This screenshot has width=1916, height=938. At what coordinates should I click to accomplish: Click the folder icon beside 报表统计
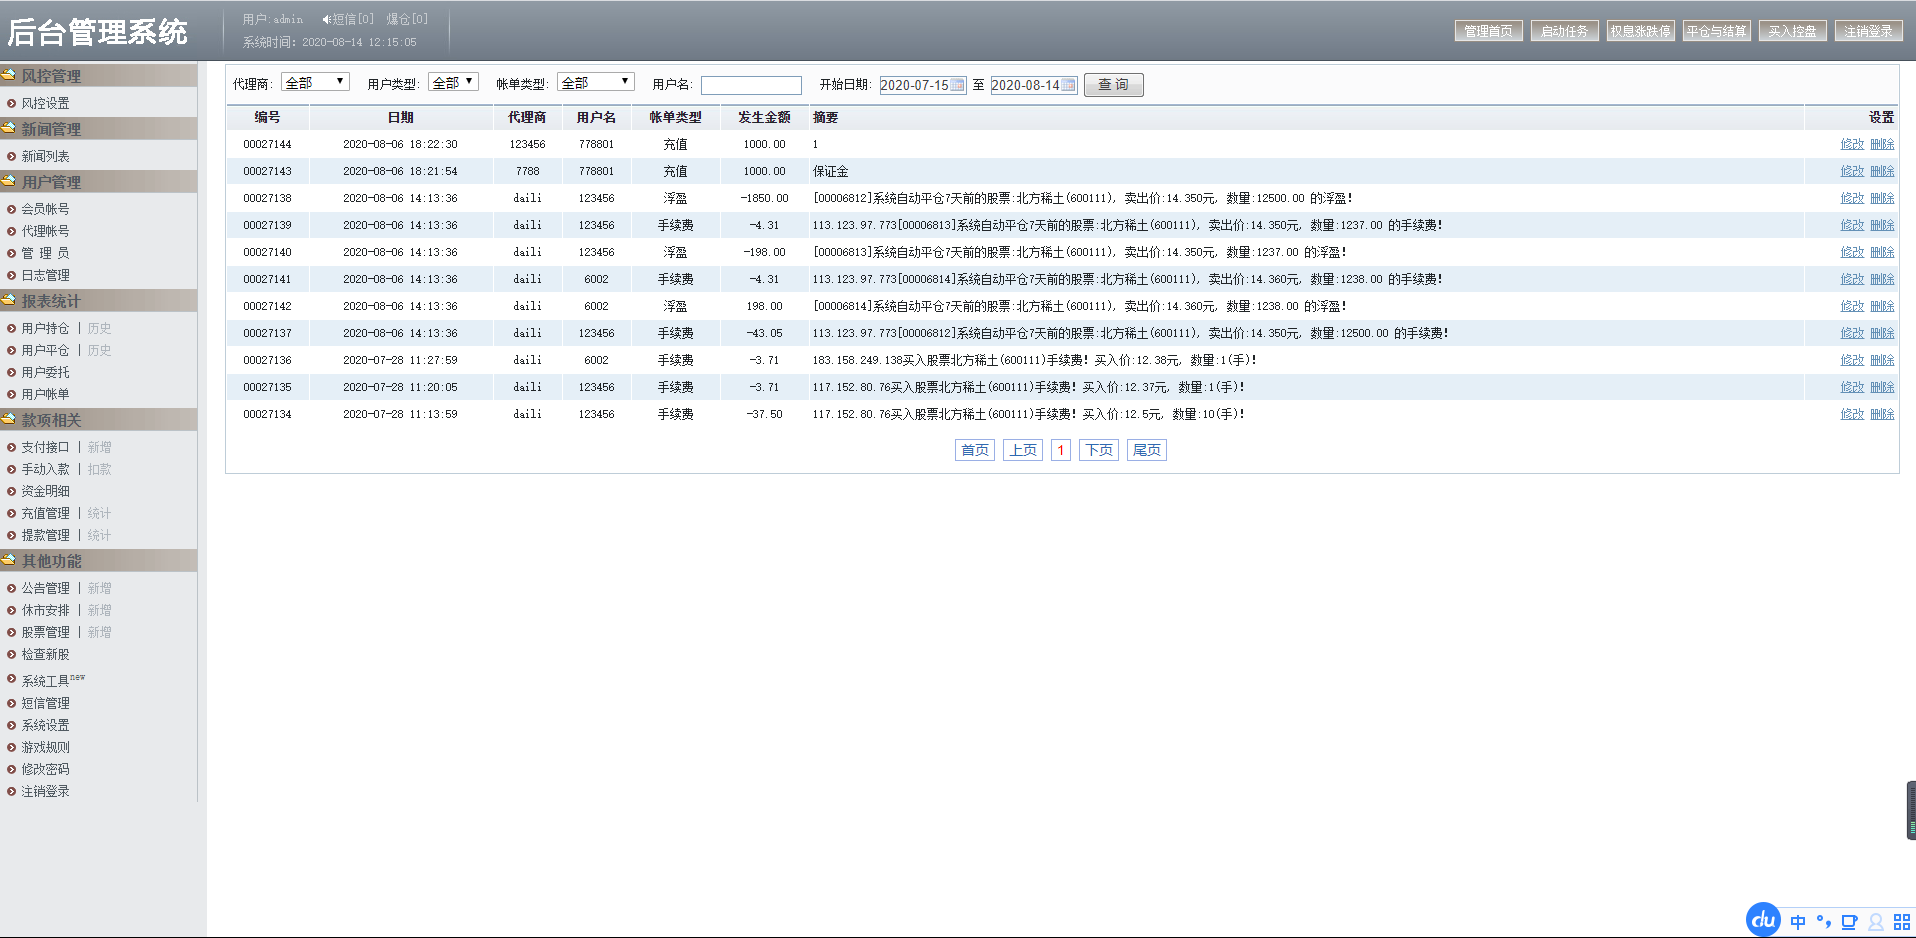pos(9,300)
